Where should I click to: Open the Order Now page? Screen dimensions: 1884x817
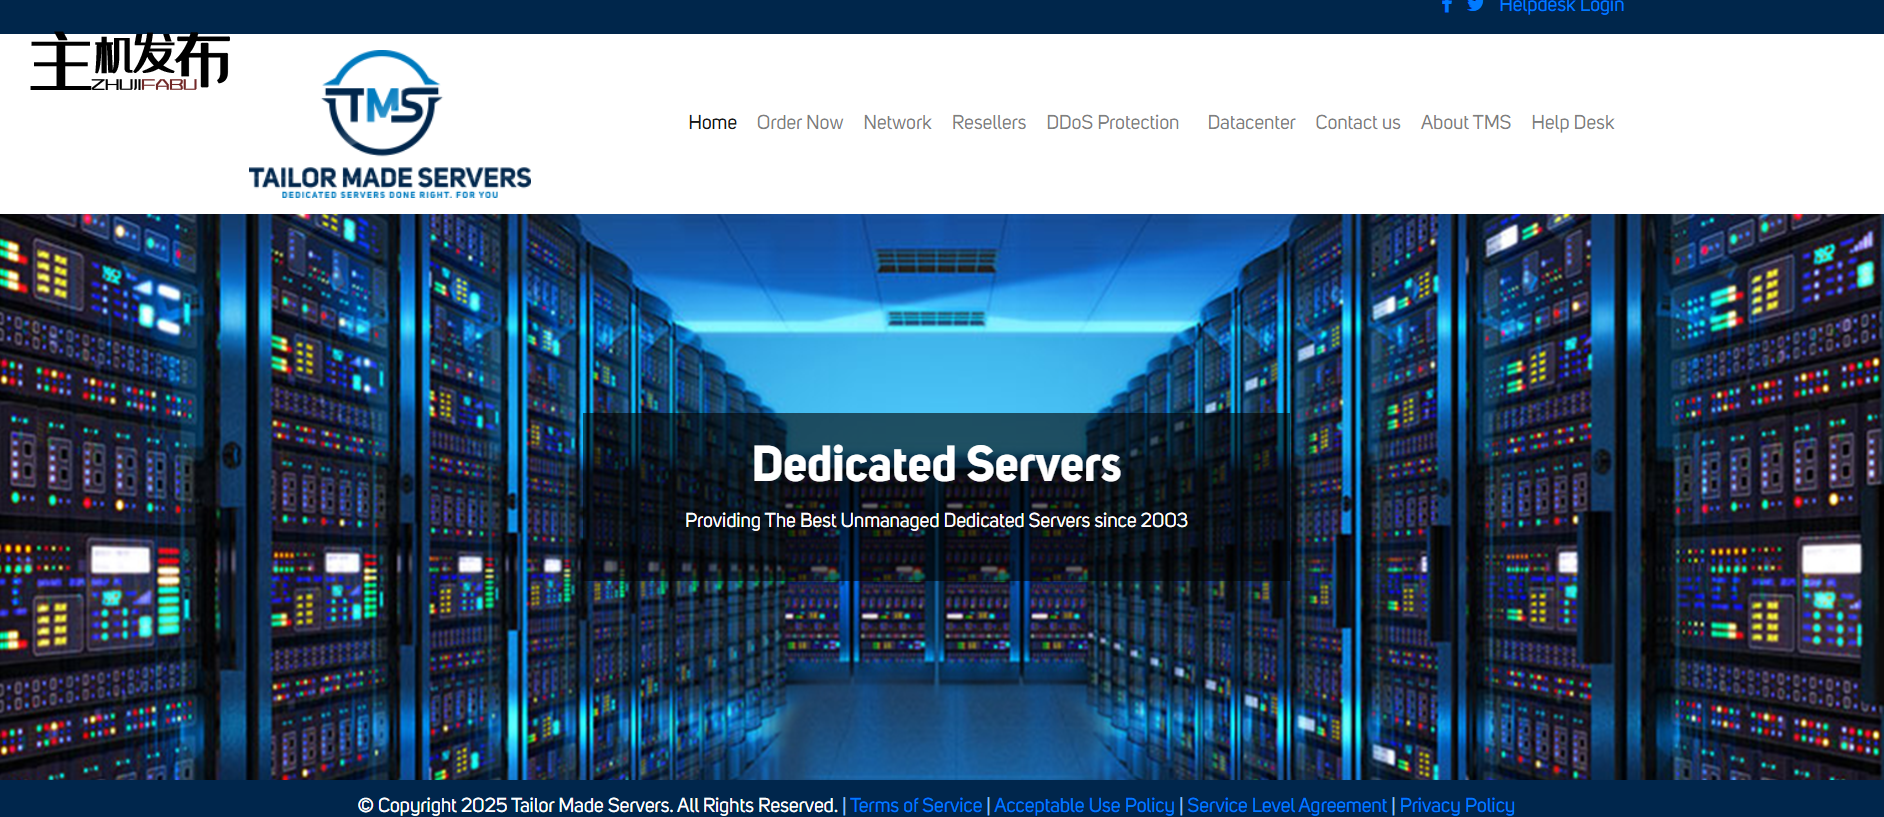coord(799,122)
